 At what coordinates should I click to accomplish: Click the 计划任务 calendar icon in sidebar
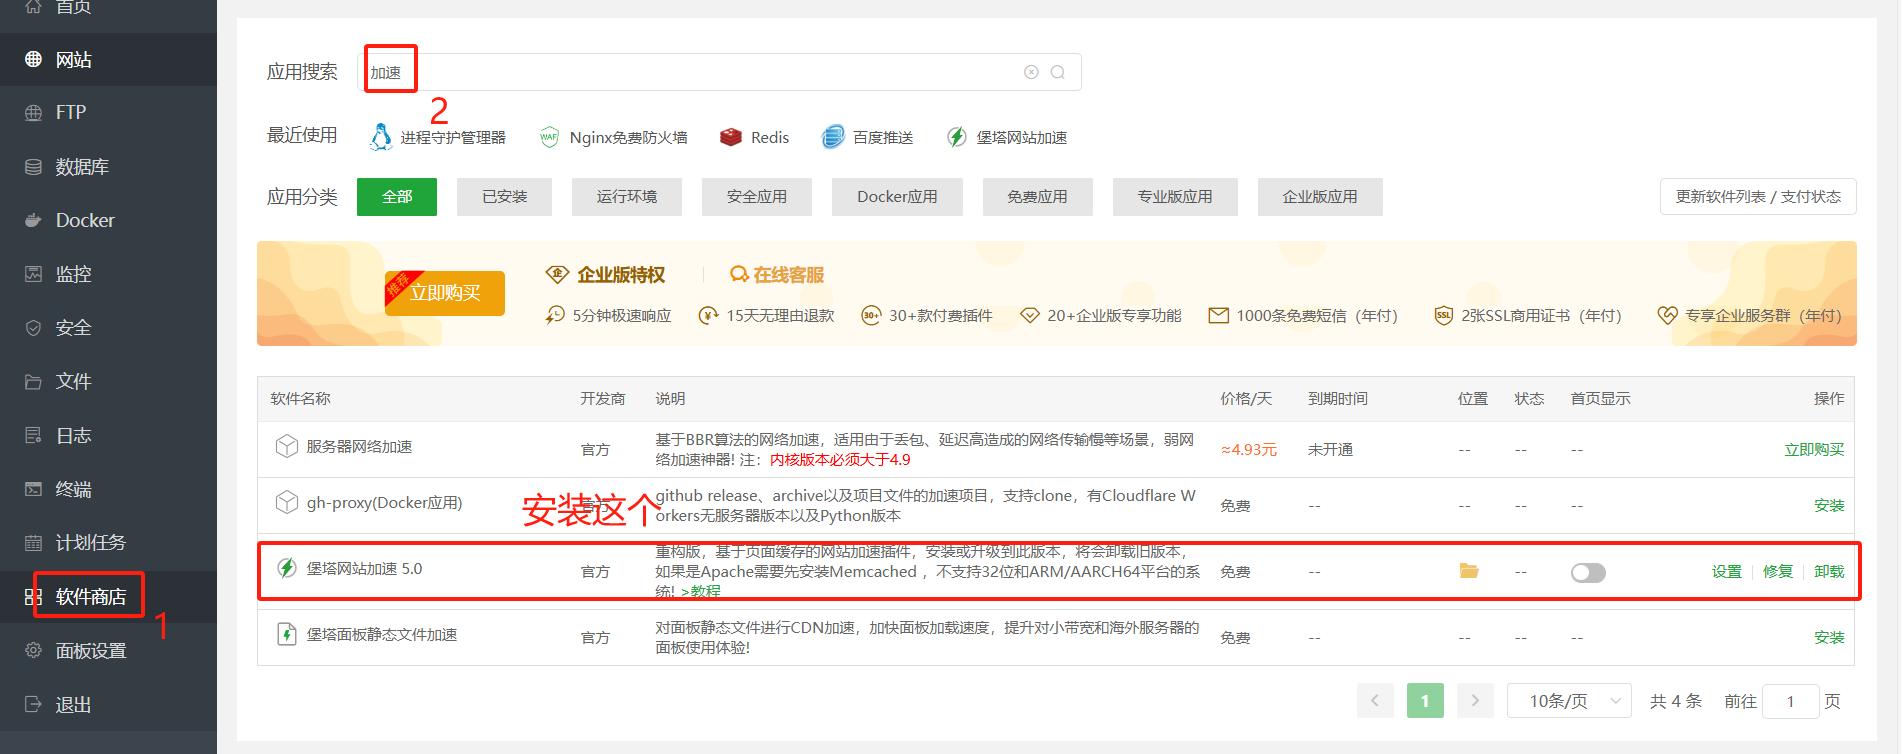[x=33, y=543]
